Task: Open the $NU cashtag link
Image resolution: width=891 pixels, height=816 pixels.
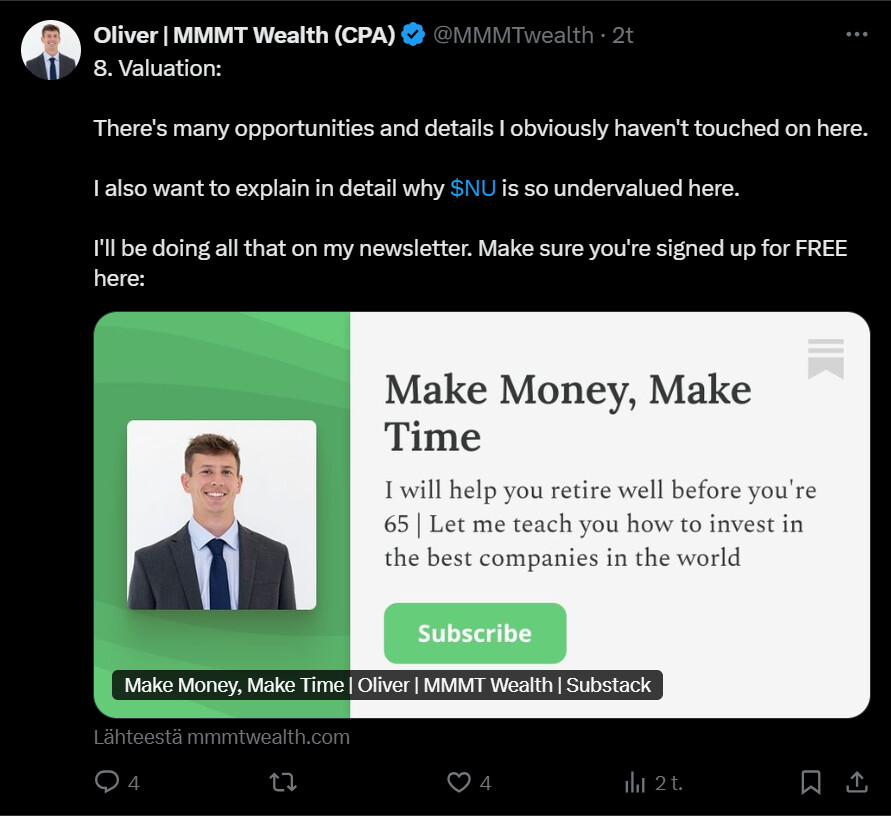Action: pos(473,188)
